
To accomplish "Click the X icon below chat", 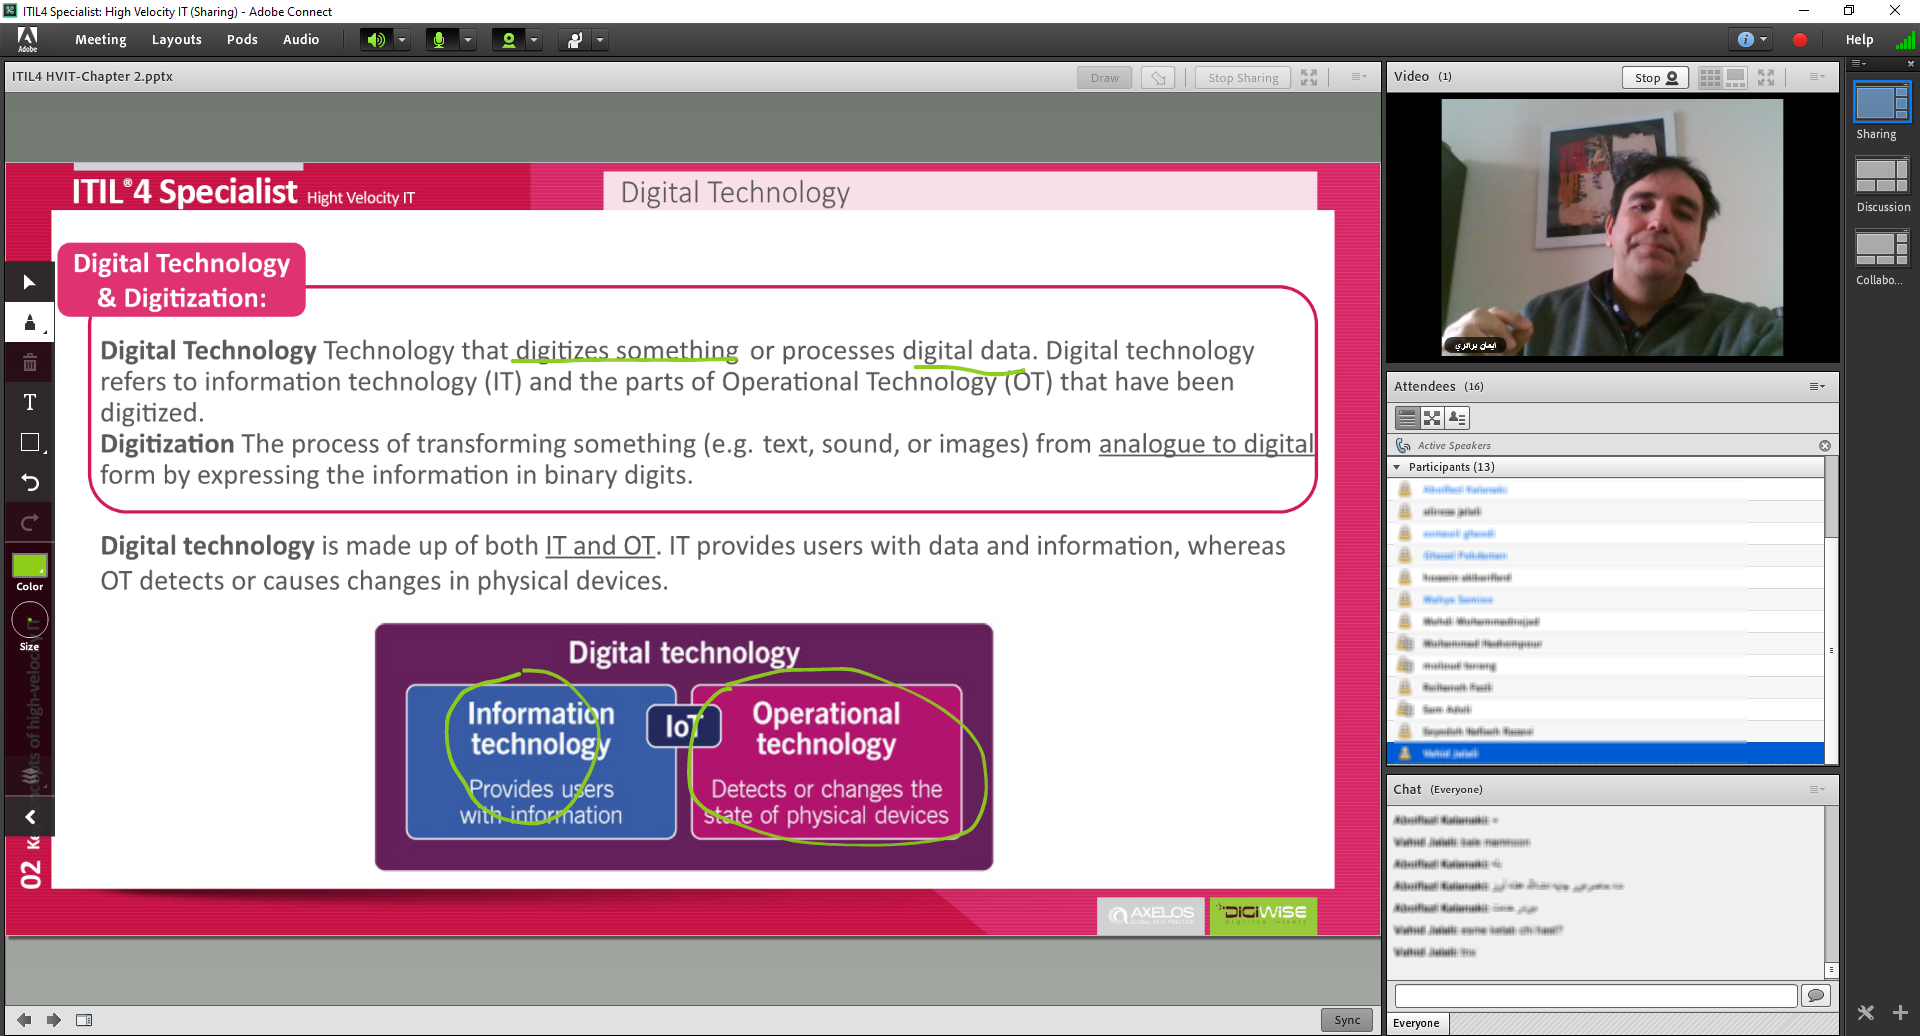I will coord(1866,1013).
